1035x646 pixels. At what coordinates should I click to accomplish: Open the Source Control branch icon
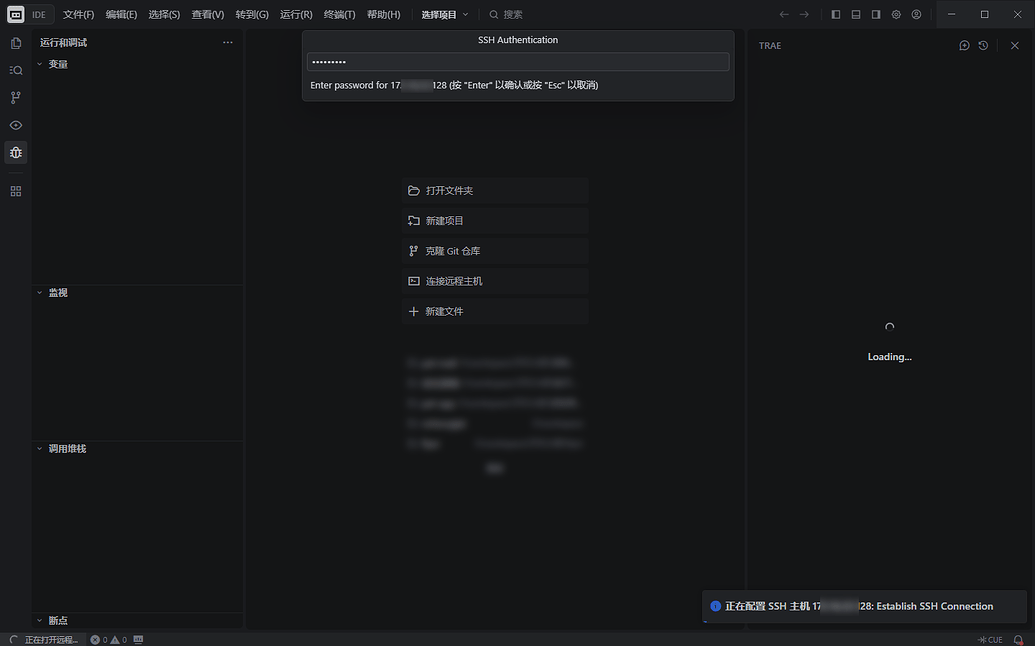[x=16, y=98]
